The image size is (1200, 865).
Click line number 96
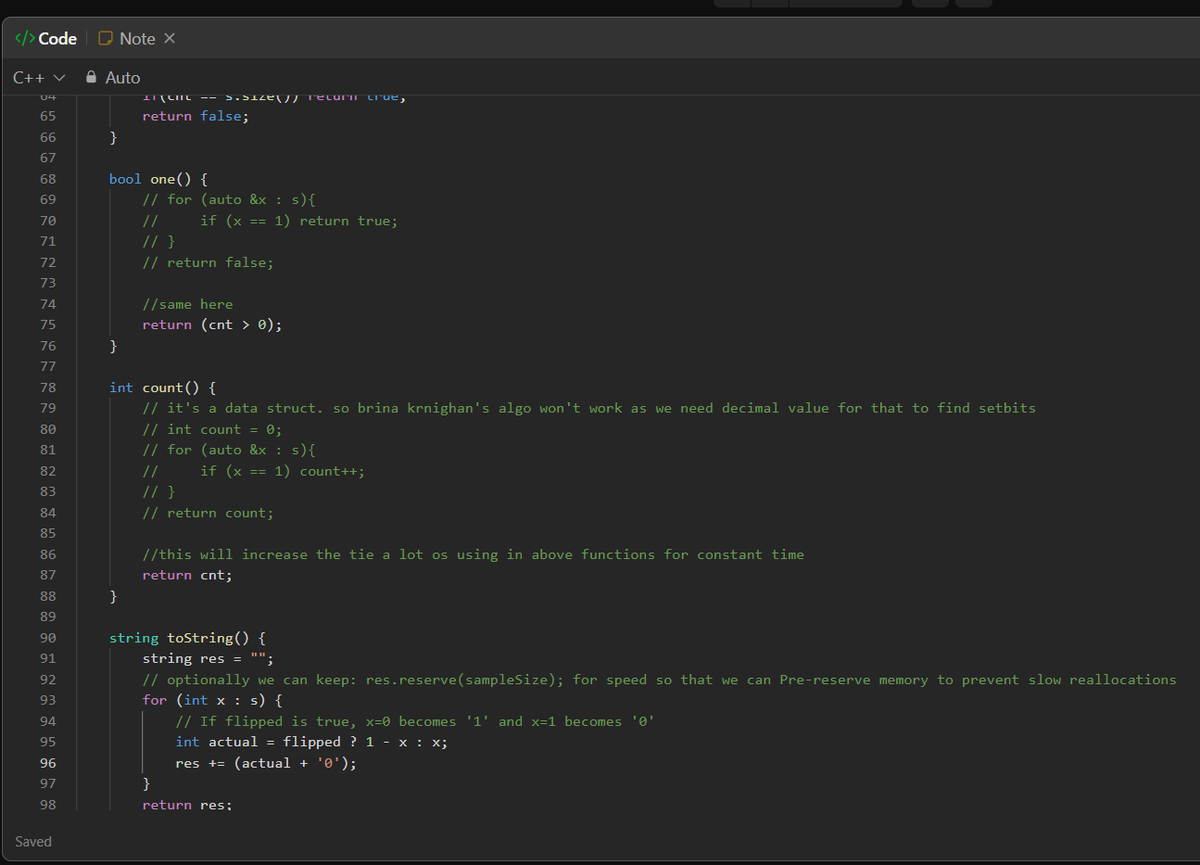pyautogui.click(x=48, y=763)
